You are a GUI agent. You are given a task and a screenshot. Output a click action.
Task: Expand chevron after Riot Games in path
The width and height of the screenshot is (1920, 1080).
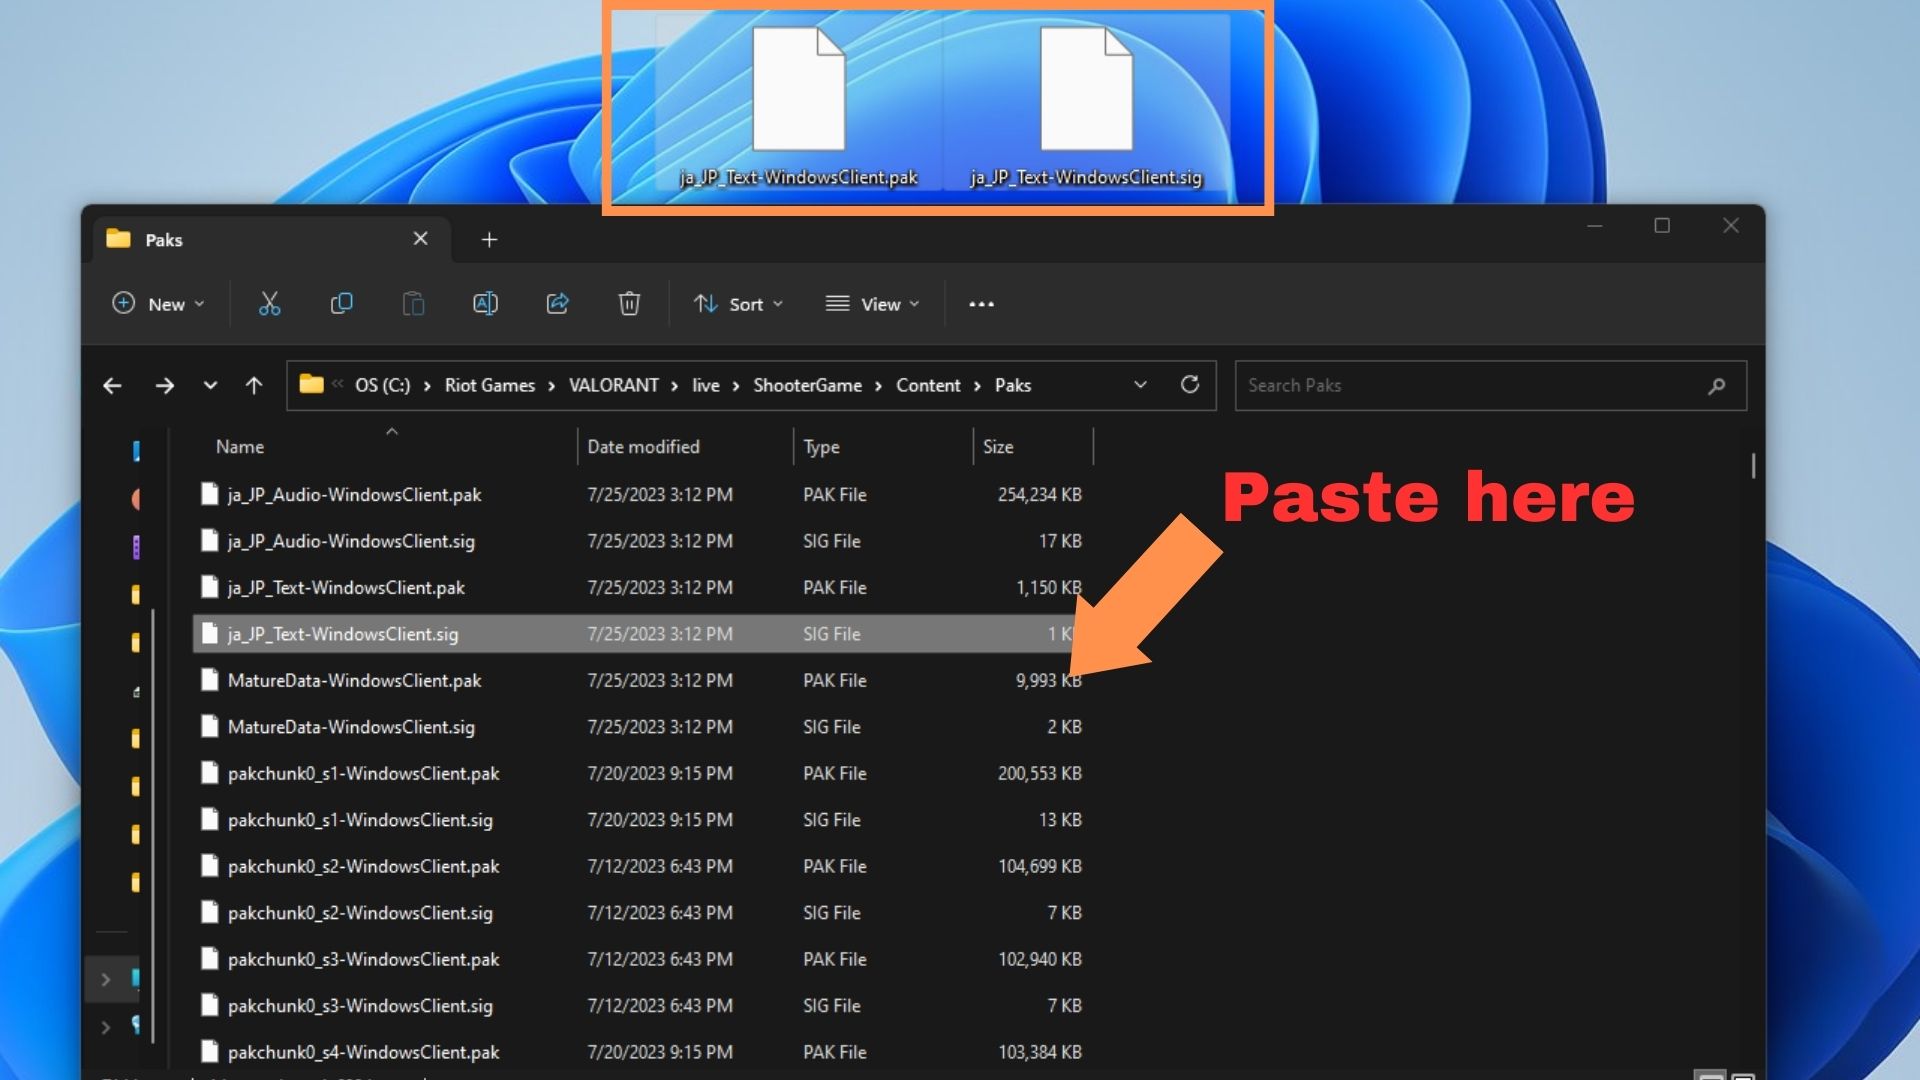click(551, 386)
